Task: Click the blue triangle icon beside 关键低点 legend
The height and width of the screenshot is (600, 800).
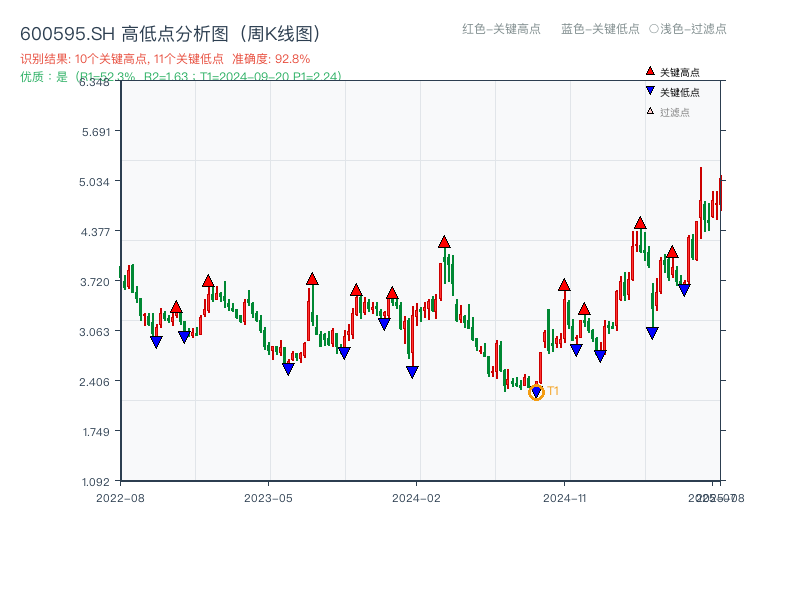Action: point(650,91)
